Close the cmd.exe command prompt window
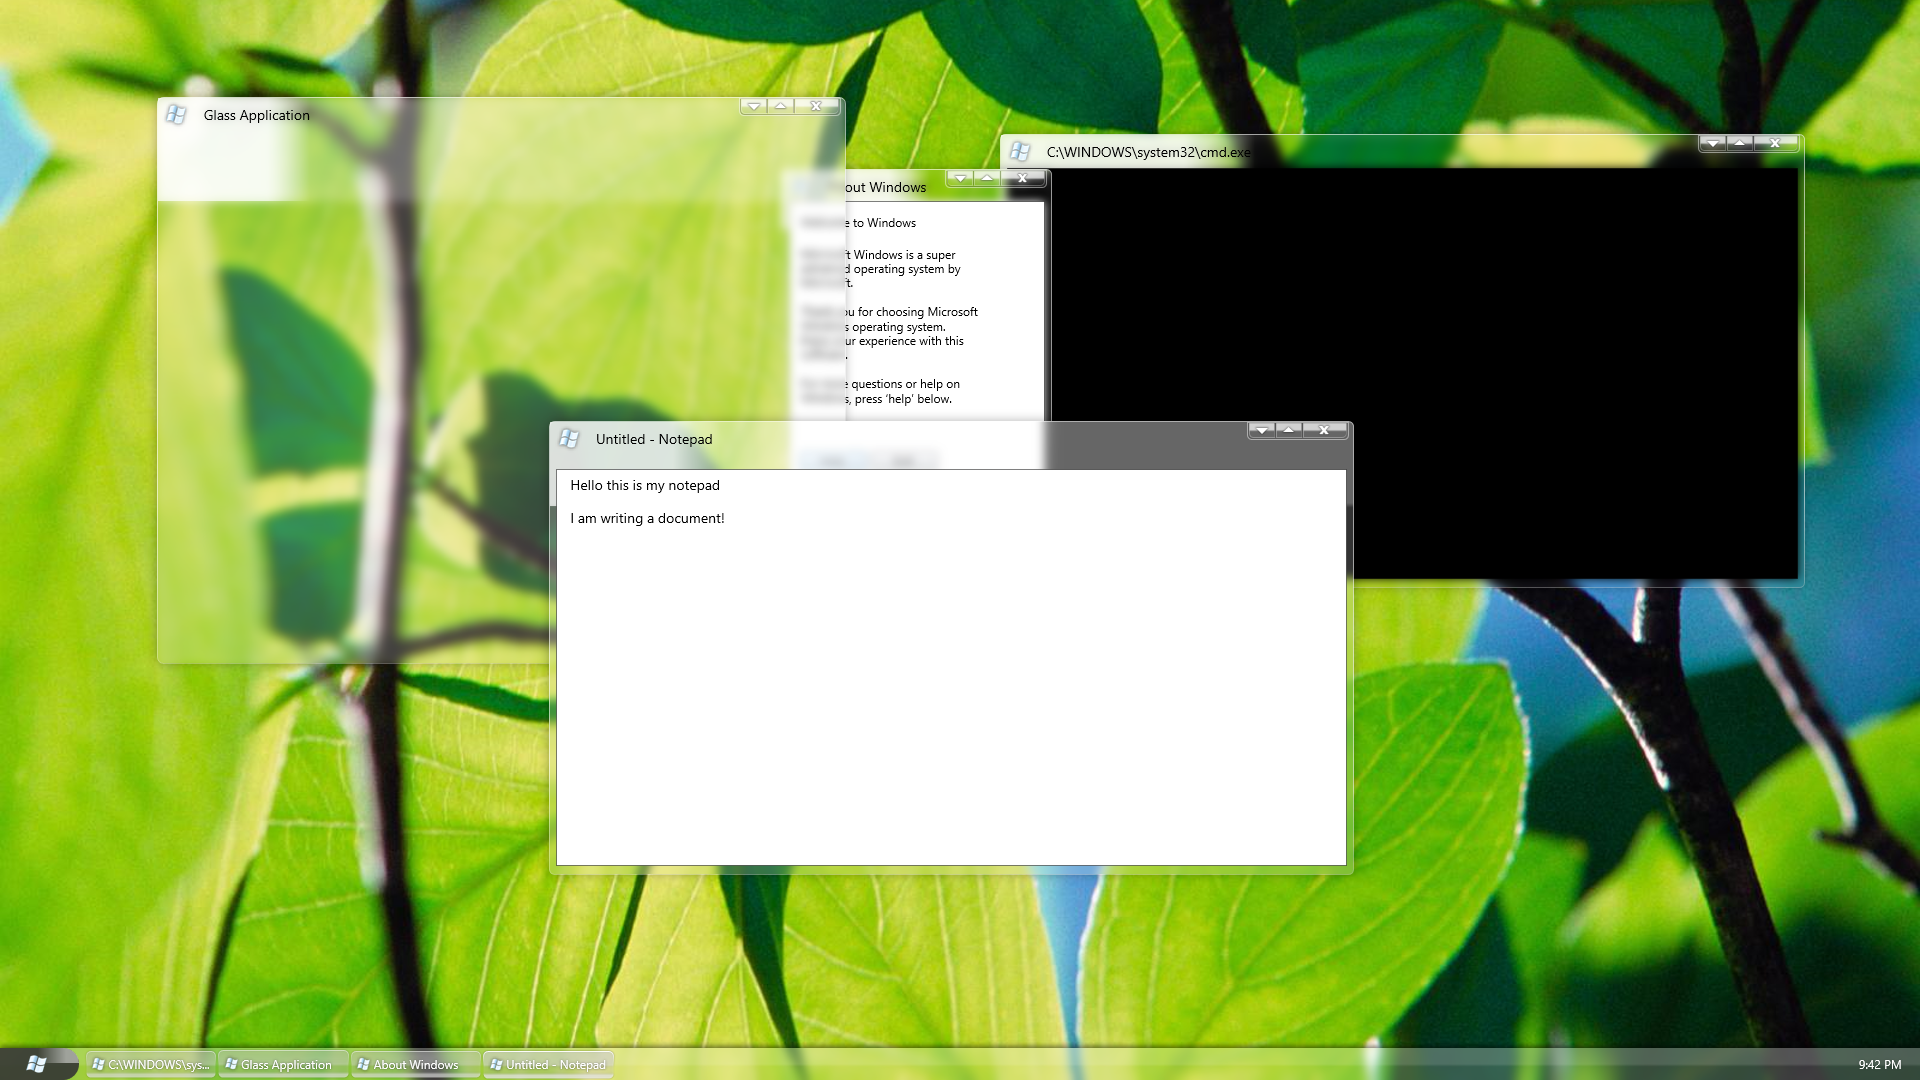Image resolution: width=1920 pixels, height=1080 pixels. pyautogui.click(x=1775, y=143)
